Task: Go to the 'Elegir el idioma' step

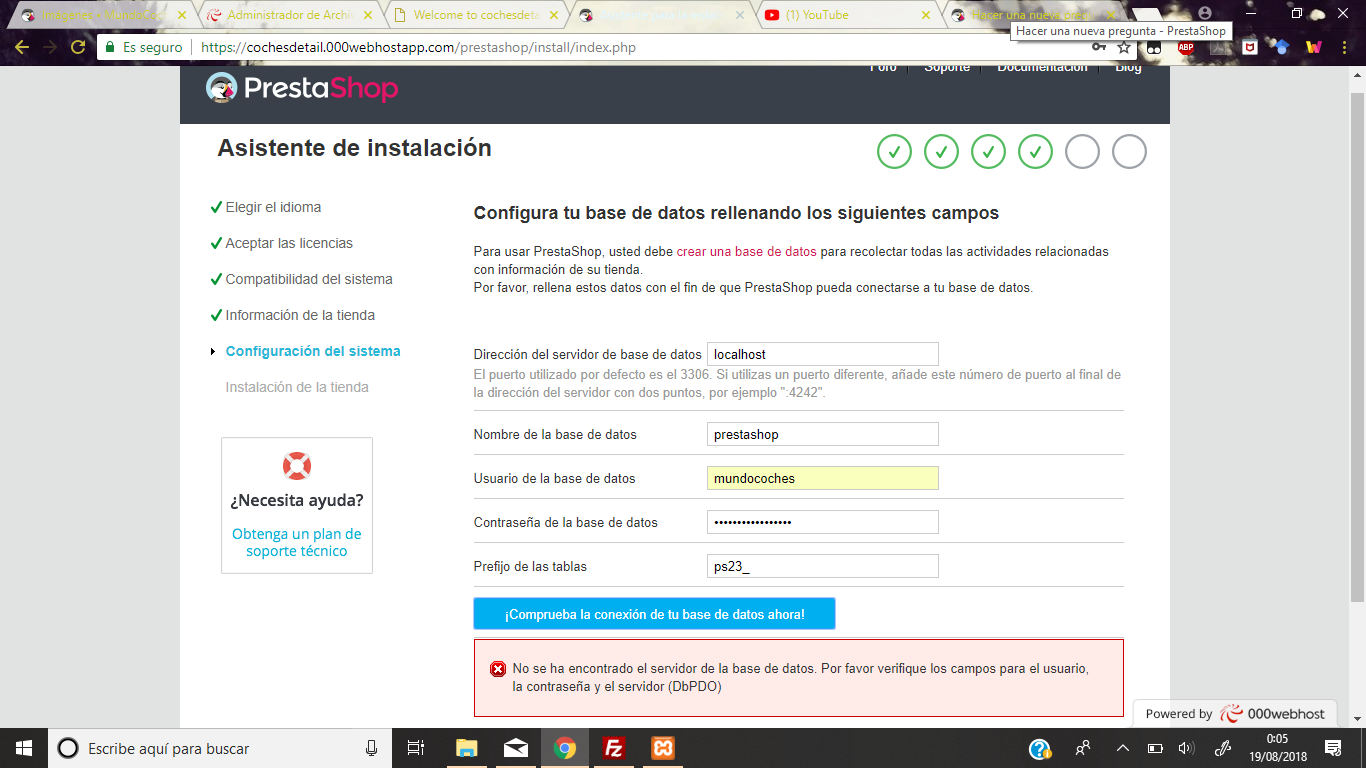Action: click(273, 207)
